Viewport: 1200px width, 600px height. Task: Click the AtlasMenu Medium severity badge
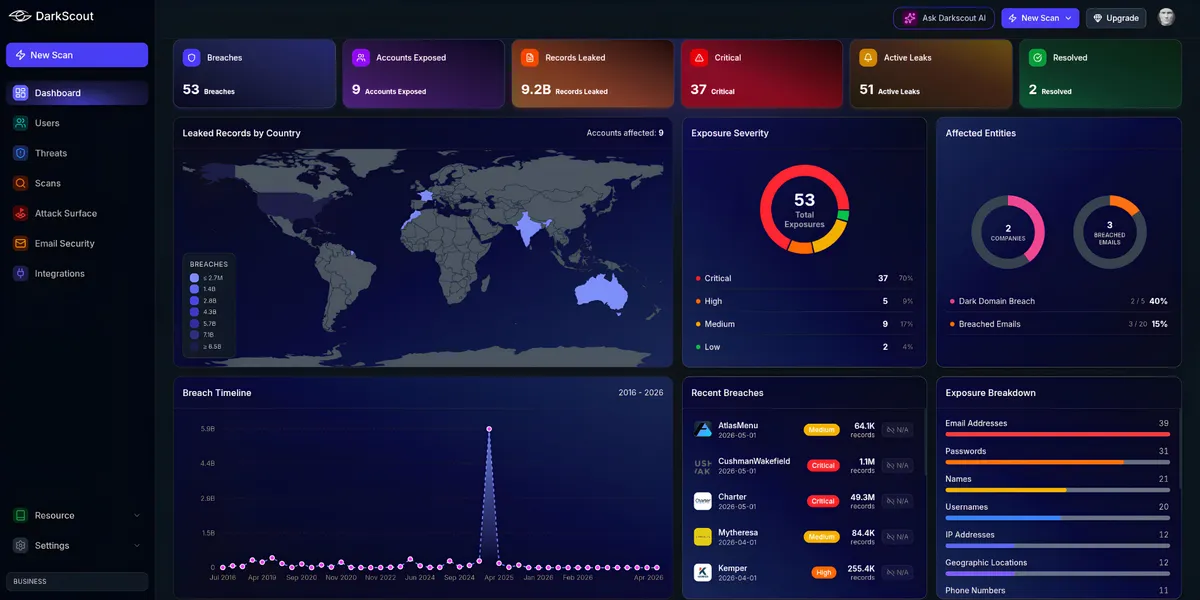coord(822,430)
